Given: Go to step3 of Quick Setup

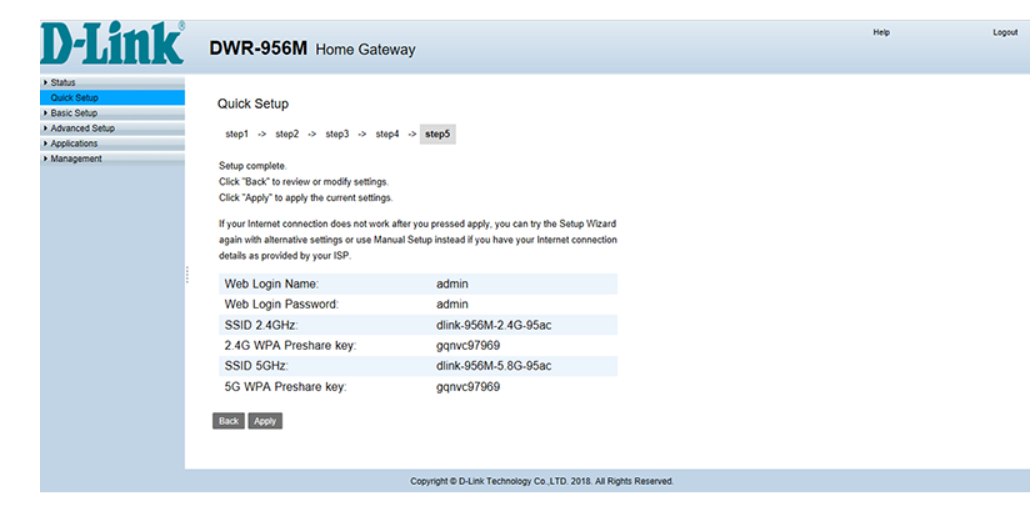Looking at the screenshot, I should click(337, 134).
